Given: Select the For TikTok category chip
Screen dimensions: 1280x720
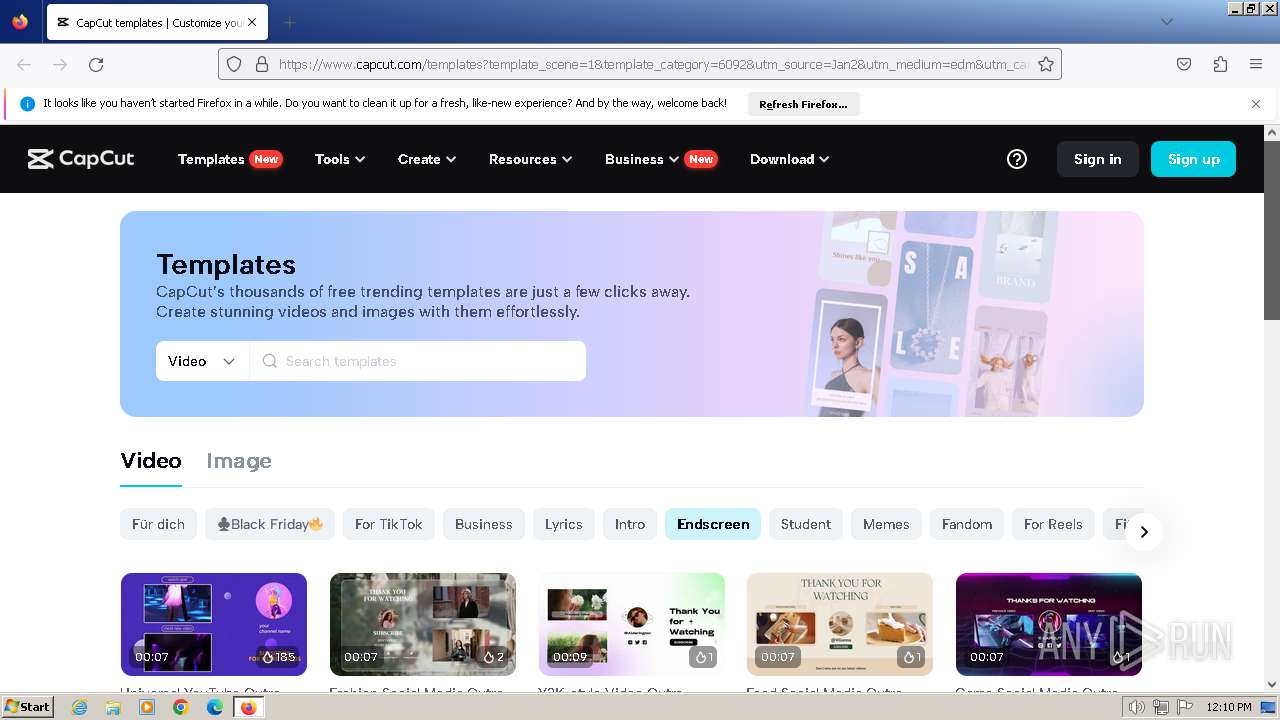Looking at the screenshot, I should [x=389, y=524].
